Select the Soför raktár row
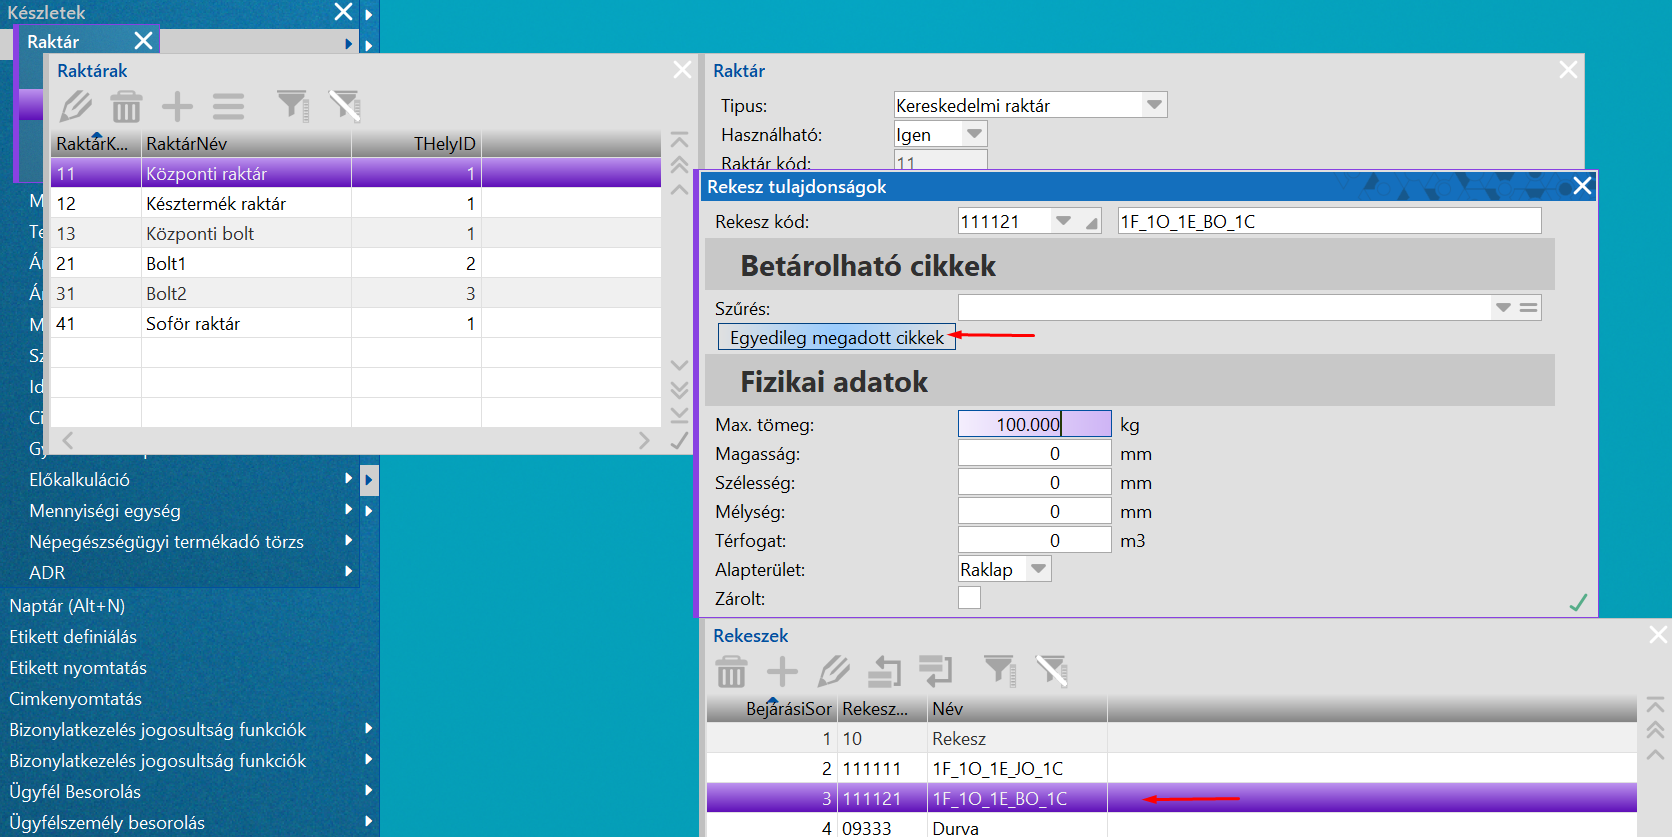 [x=356, y=323]
